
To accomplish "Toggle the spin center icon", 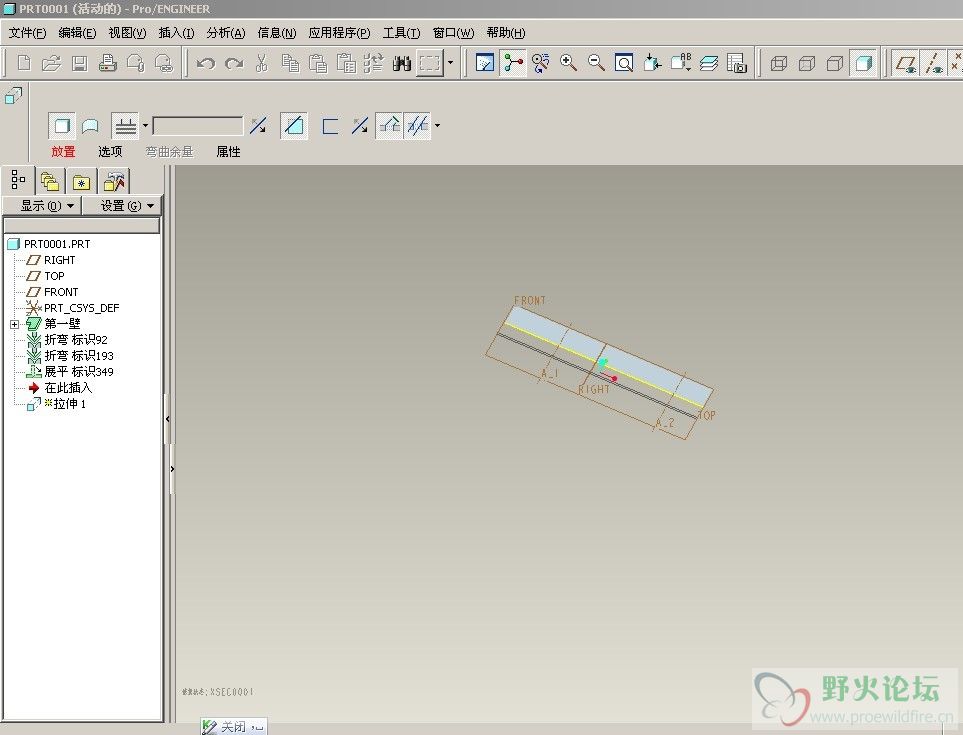I will (x=513, y=63).
